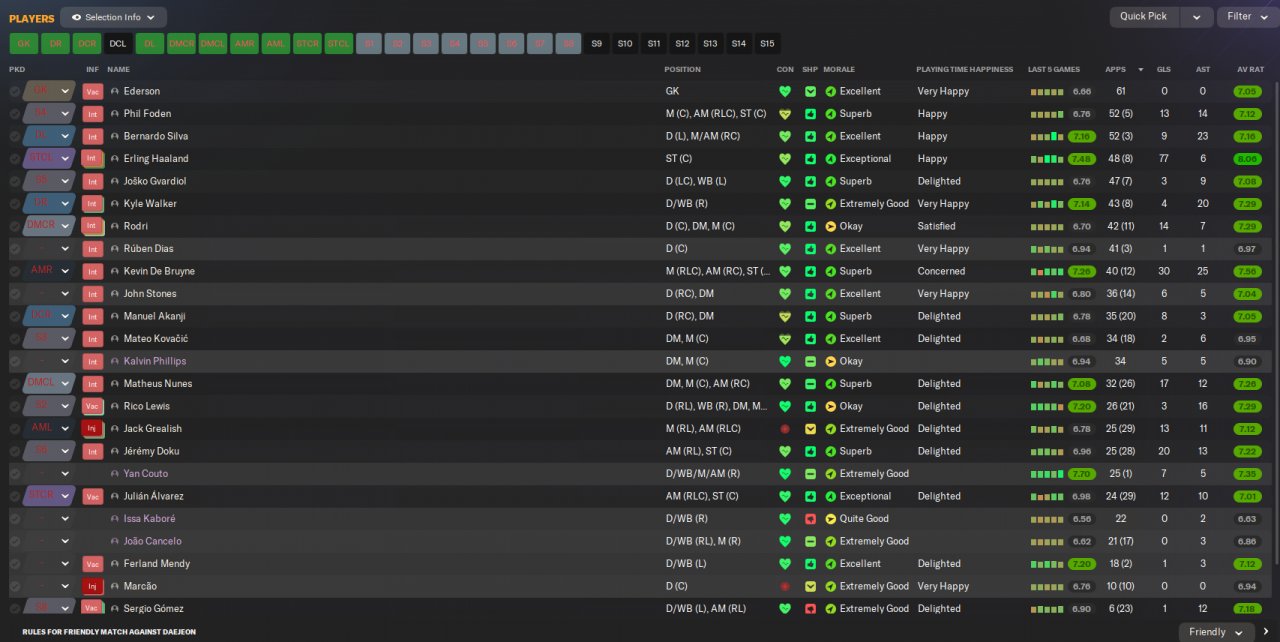The image size is (1280, 642).
Task: Click the Quick Pick button
Action: [1144, 17]
